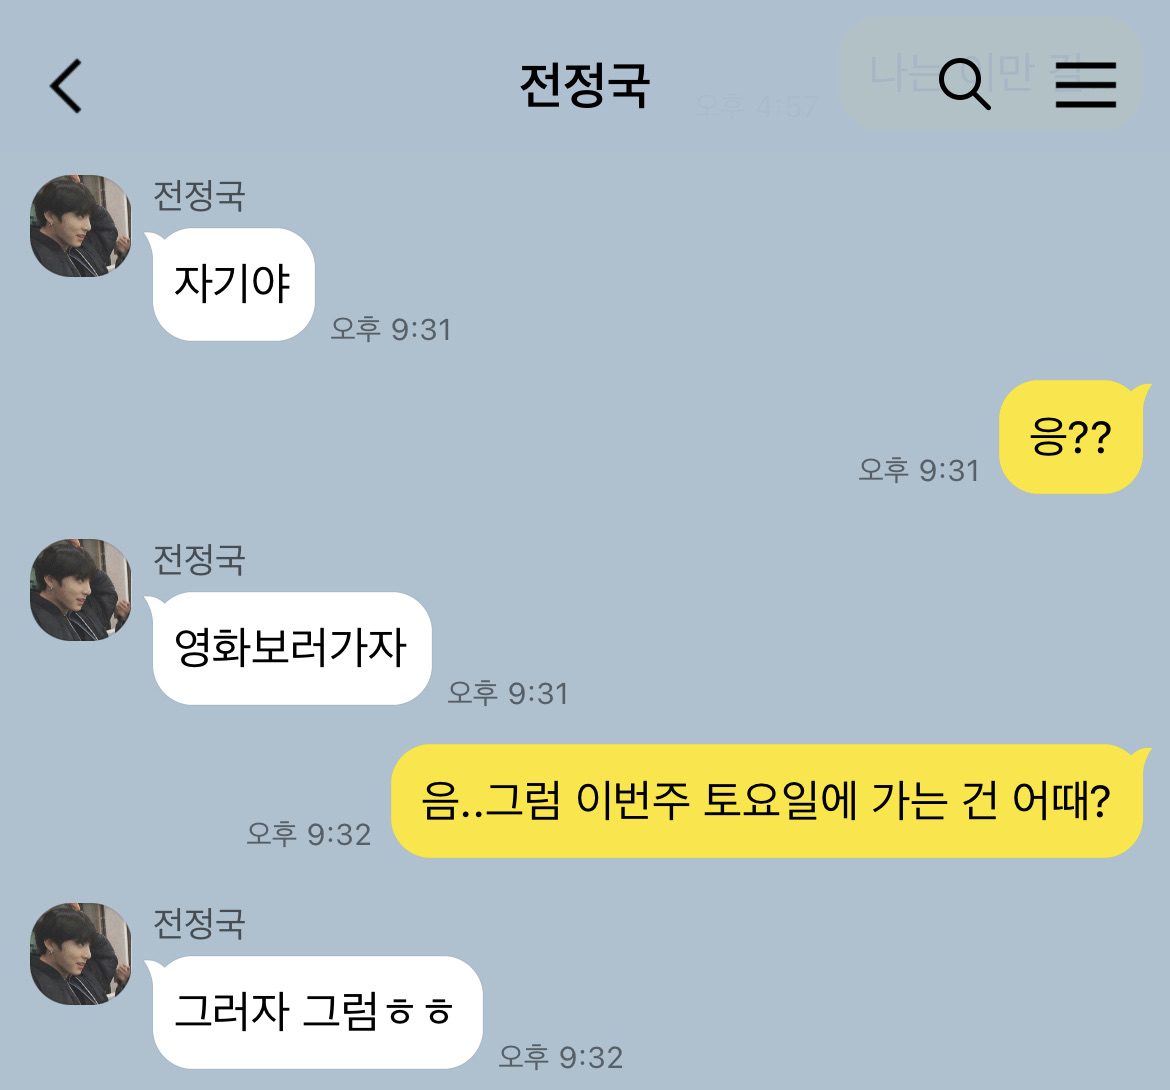Click sender name above 그러자 그럼 bubble
The width and height of the screenshot is (1170, 1090).
click(199, 924)
